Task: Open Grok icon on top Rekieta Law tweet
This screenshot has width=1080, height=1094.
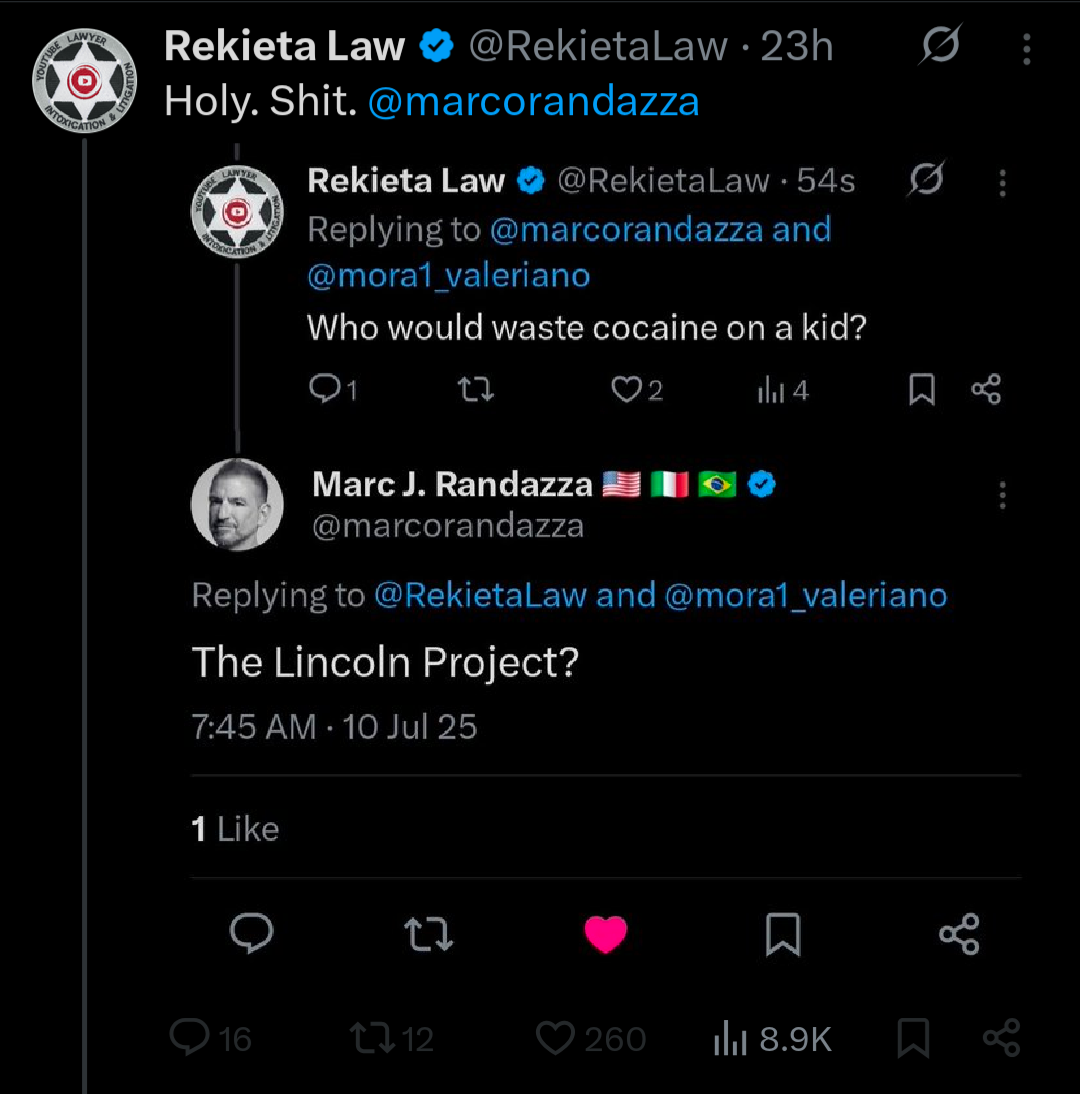Action: (x=940, y=45)
